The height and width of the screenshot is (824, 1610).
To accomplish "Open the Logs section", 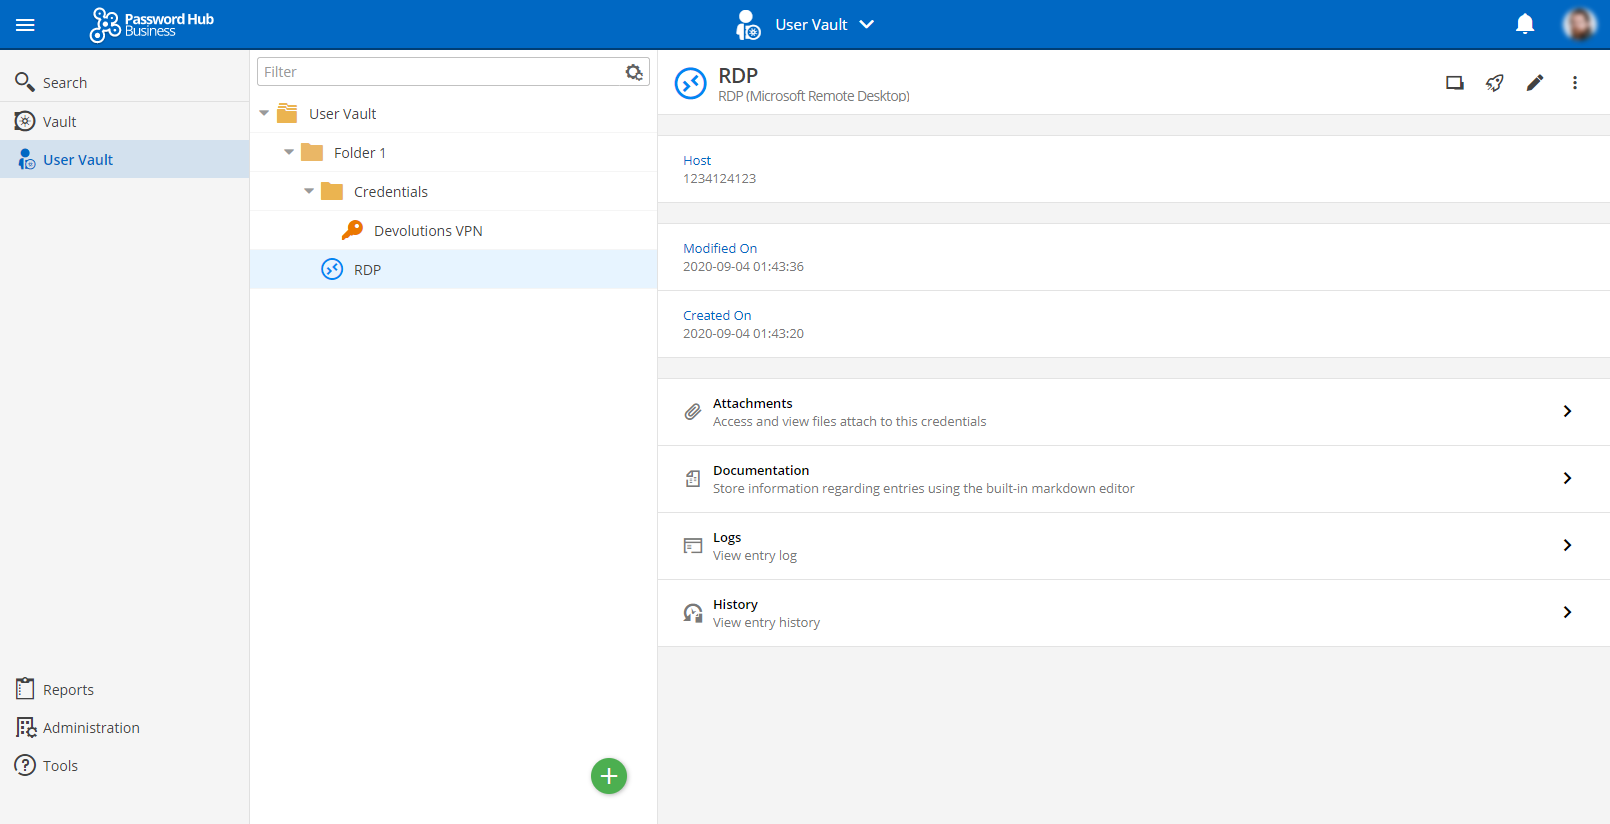I will [x=1134, y=546].
